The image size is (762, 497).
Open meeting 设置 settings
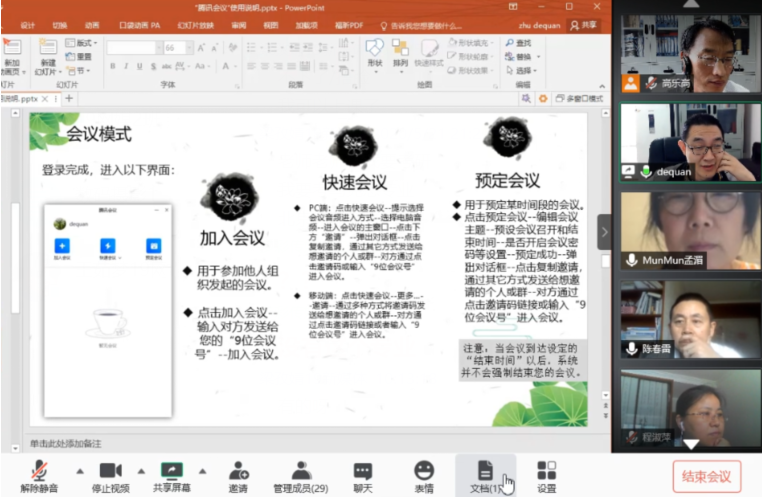(x=546, y=477)
